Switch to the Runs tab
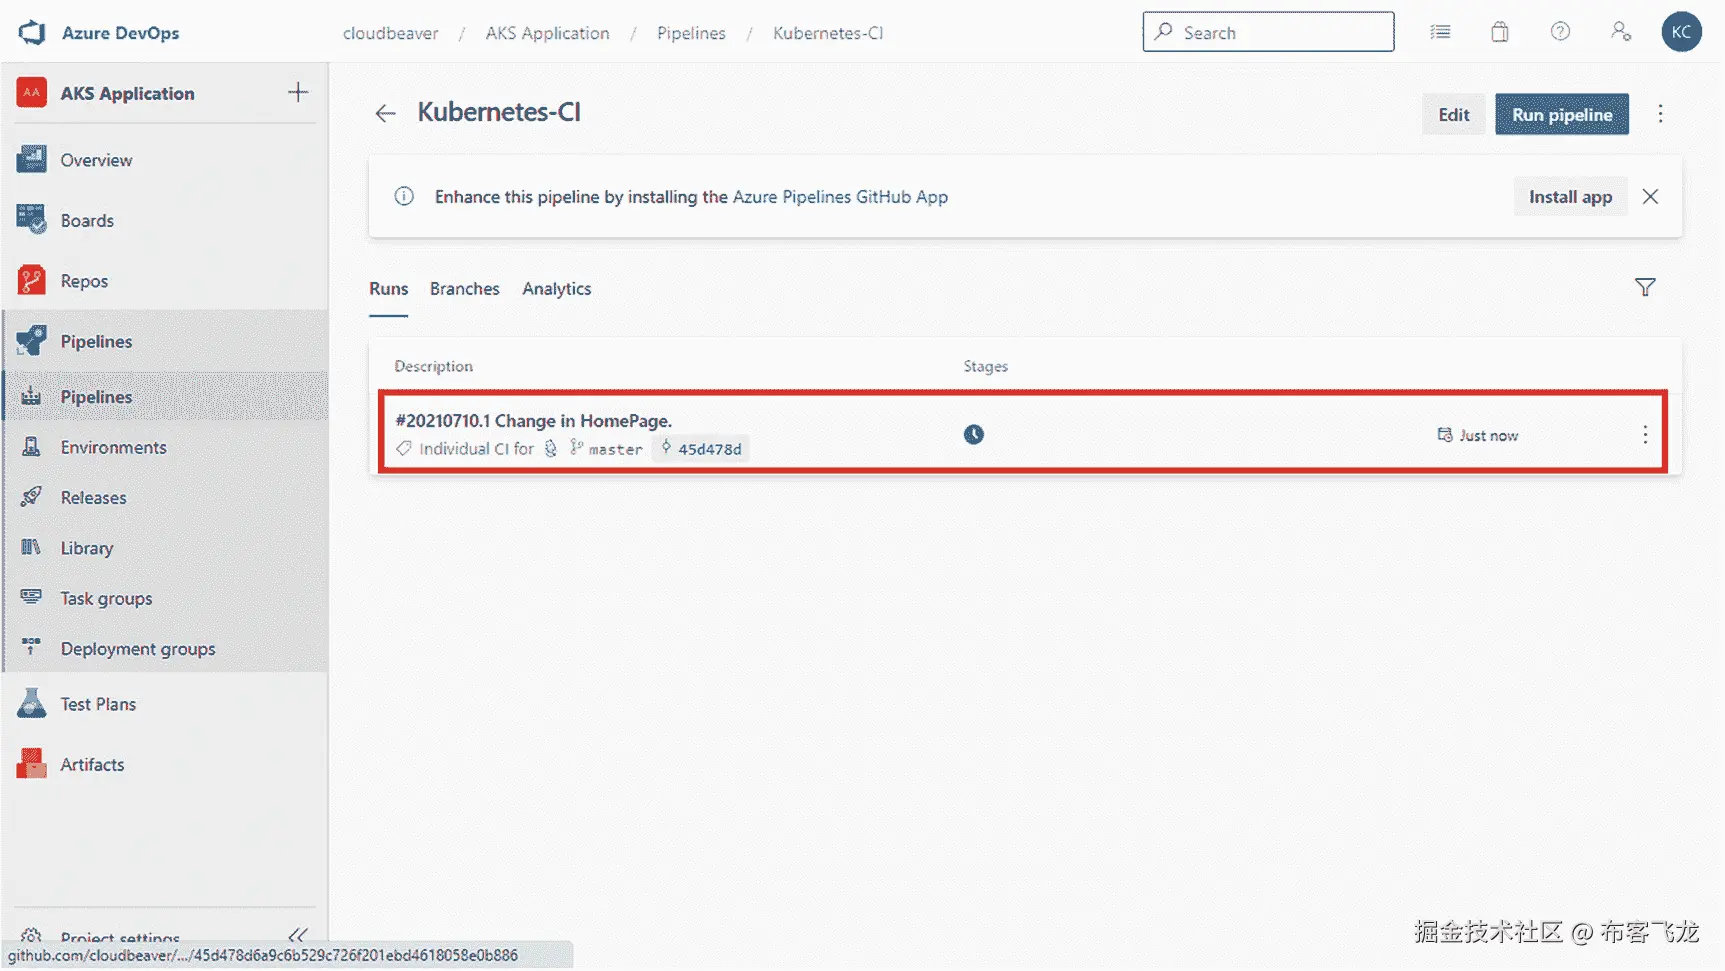This screenshot has height=971, width=1725. tap(388, 289)
